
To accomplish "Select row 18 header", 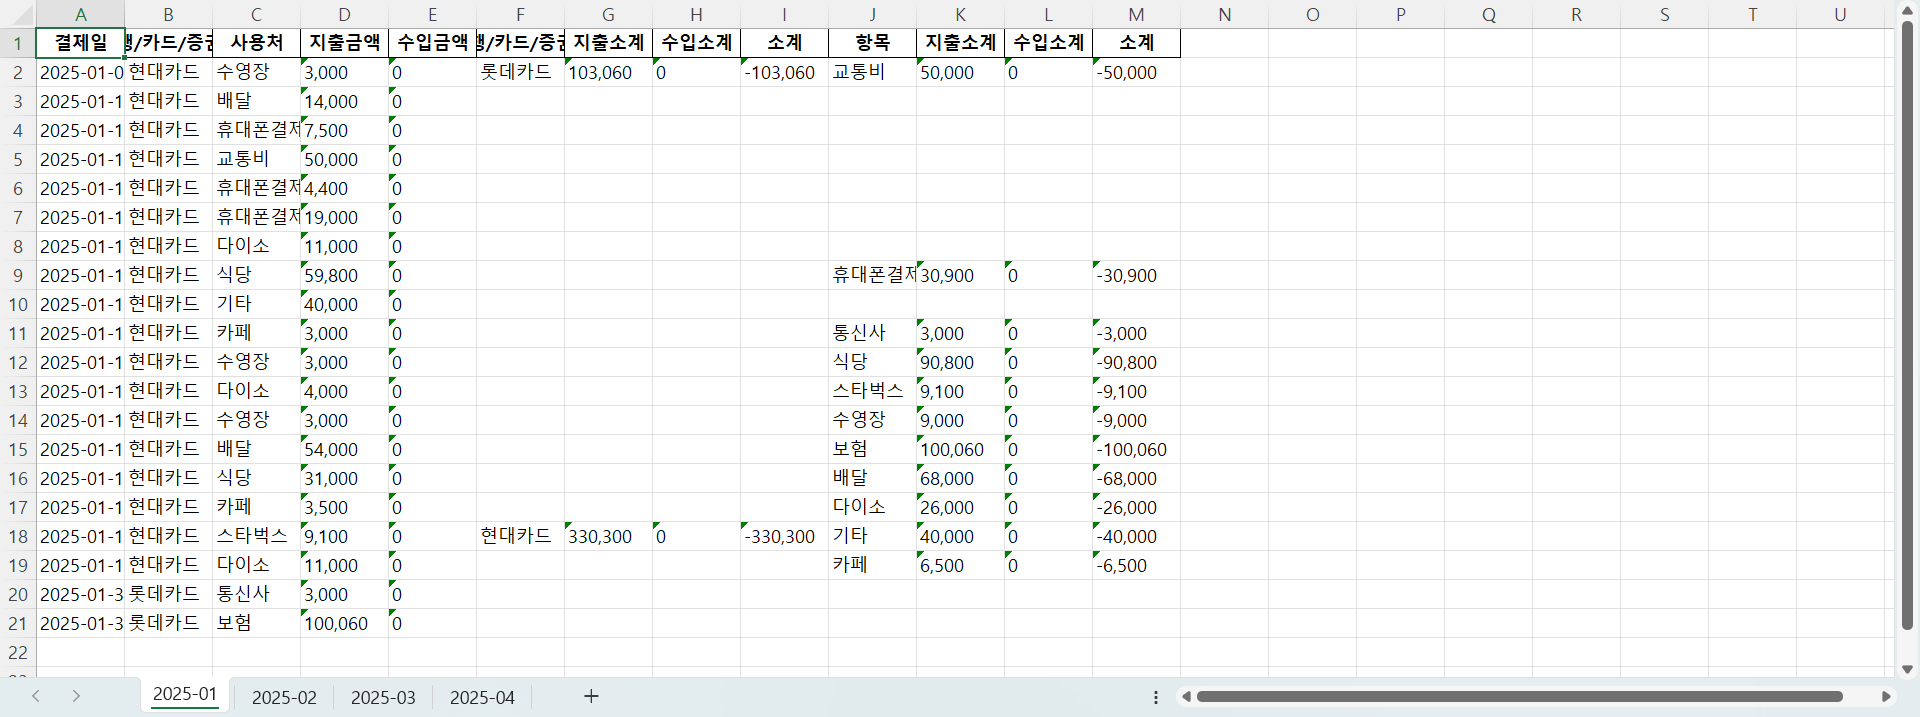I will pos(18,536).
